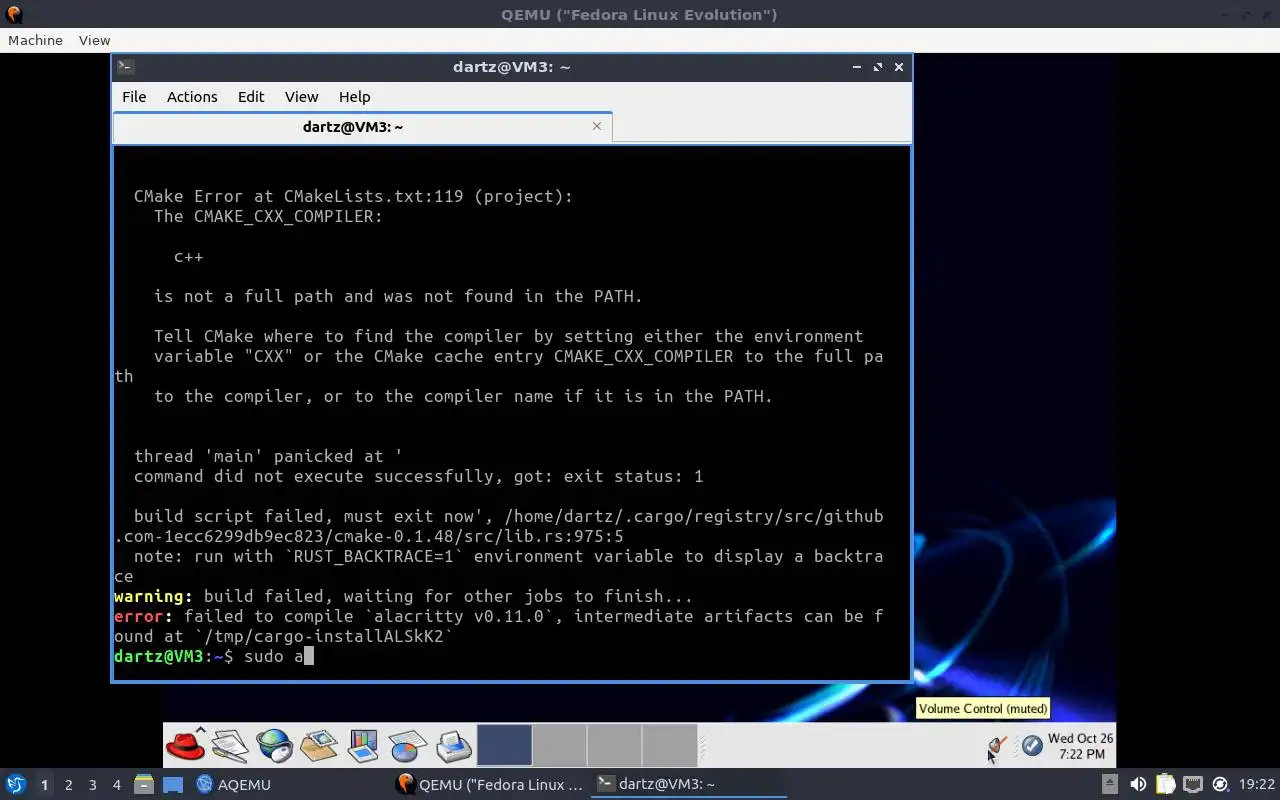Switch to third workspace in guest pager
Viewport: 1280px width, 800px height.
click(x=614, y=745)
